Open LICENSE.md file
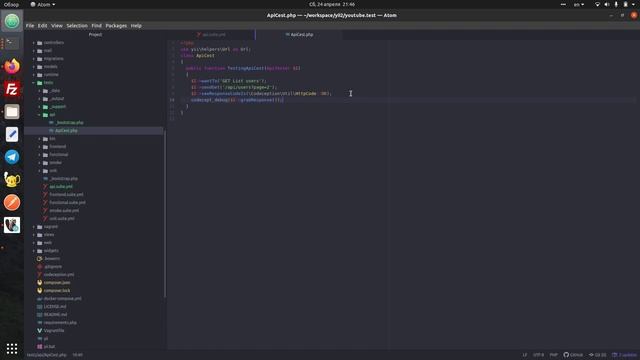Screen dimensions: 640x360 (x=55, y=307)
